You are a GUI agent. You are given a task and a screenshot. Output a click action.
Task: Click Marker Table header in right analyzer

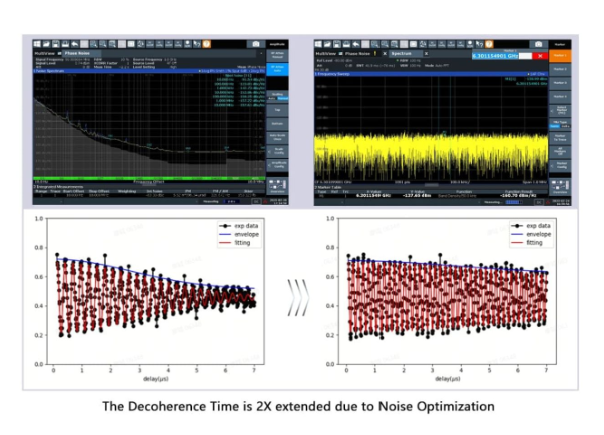click(x=431, y=187)
